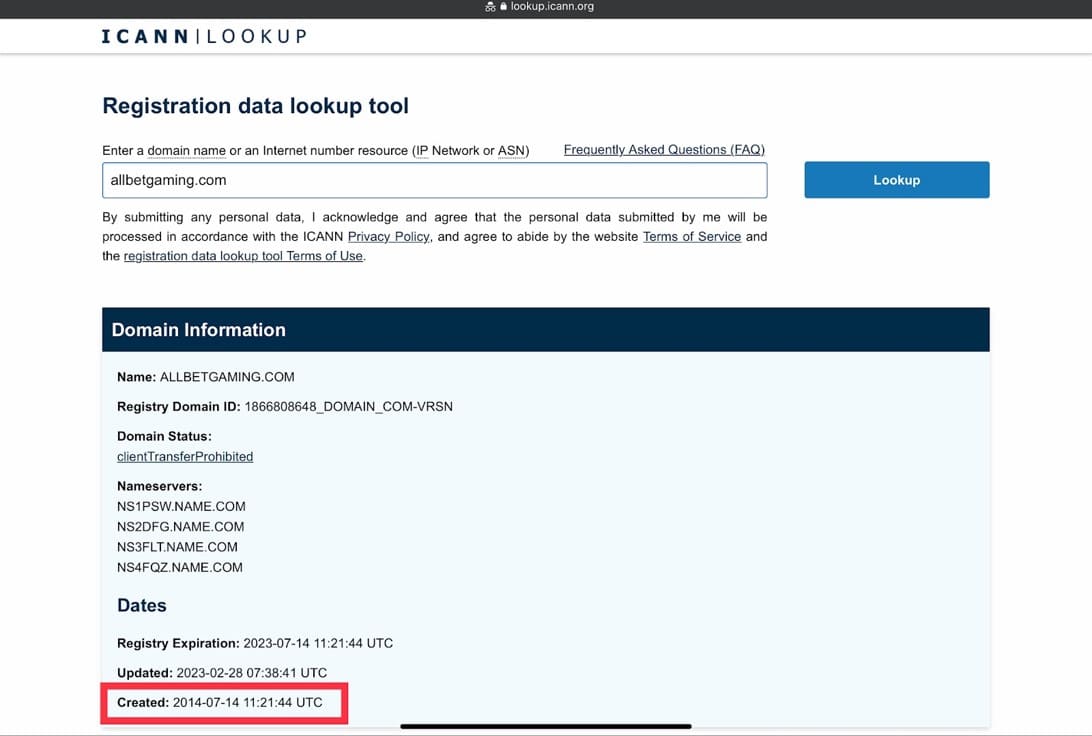Open the ICANN Privacy Policy link
The width and height of the screenshot is (1092, 736).
(389, 237)
